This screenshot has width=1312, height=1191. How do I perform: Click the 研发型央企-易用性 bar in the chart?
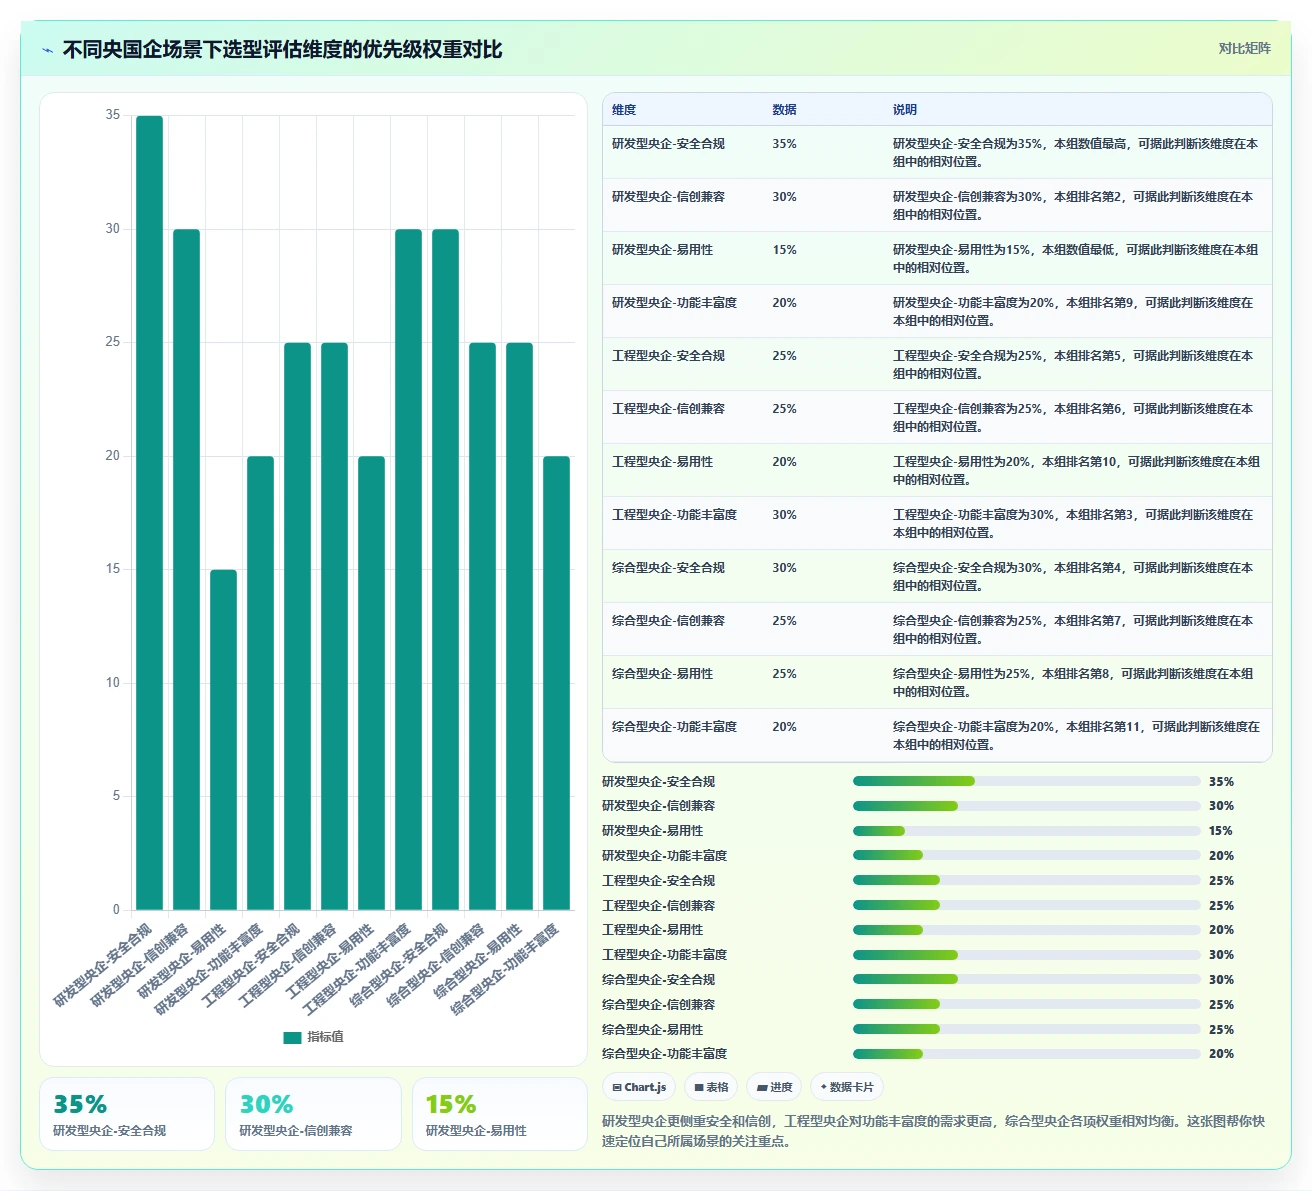pos(223,740)
